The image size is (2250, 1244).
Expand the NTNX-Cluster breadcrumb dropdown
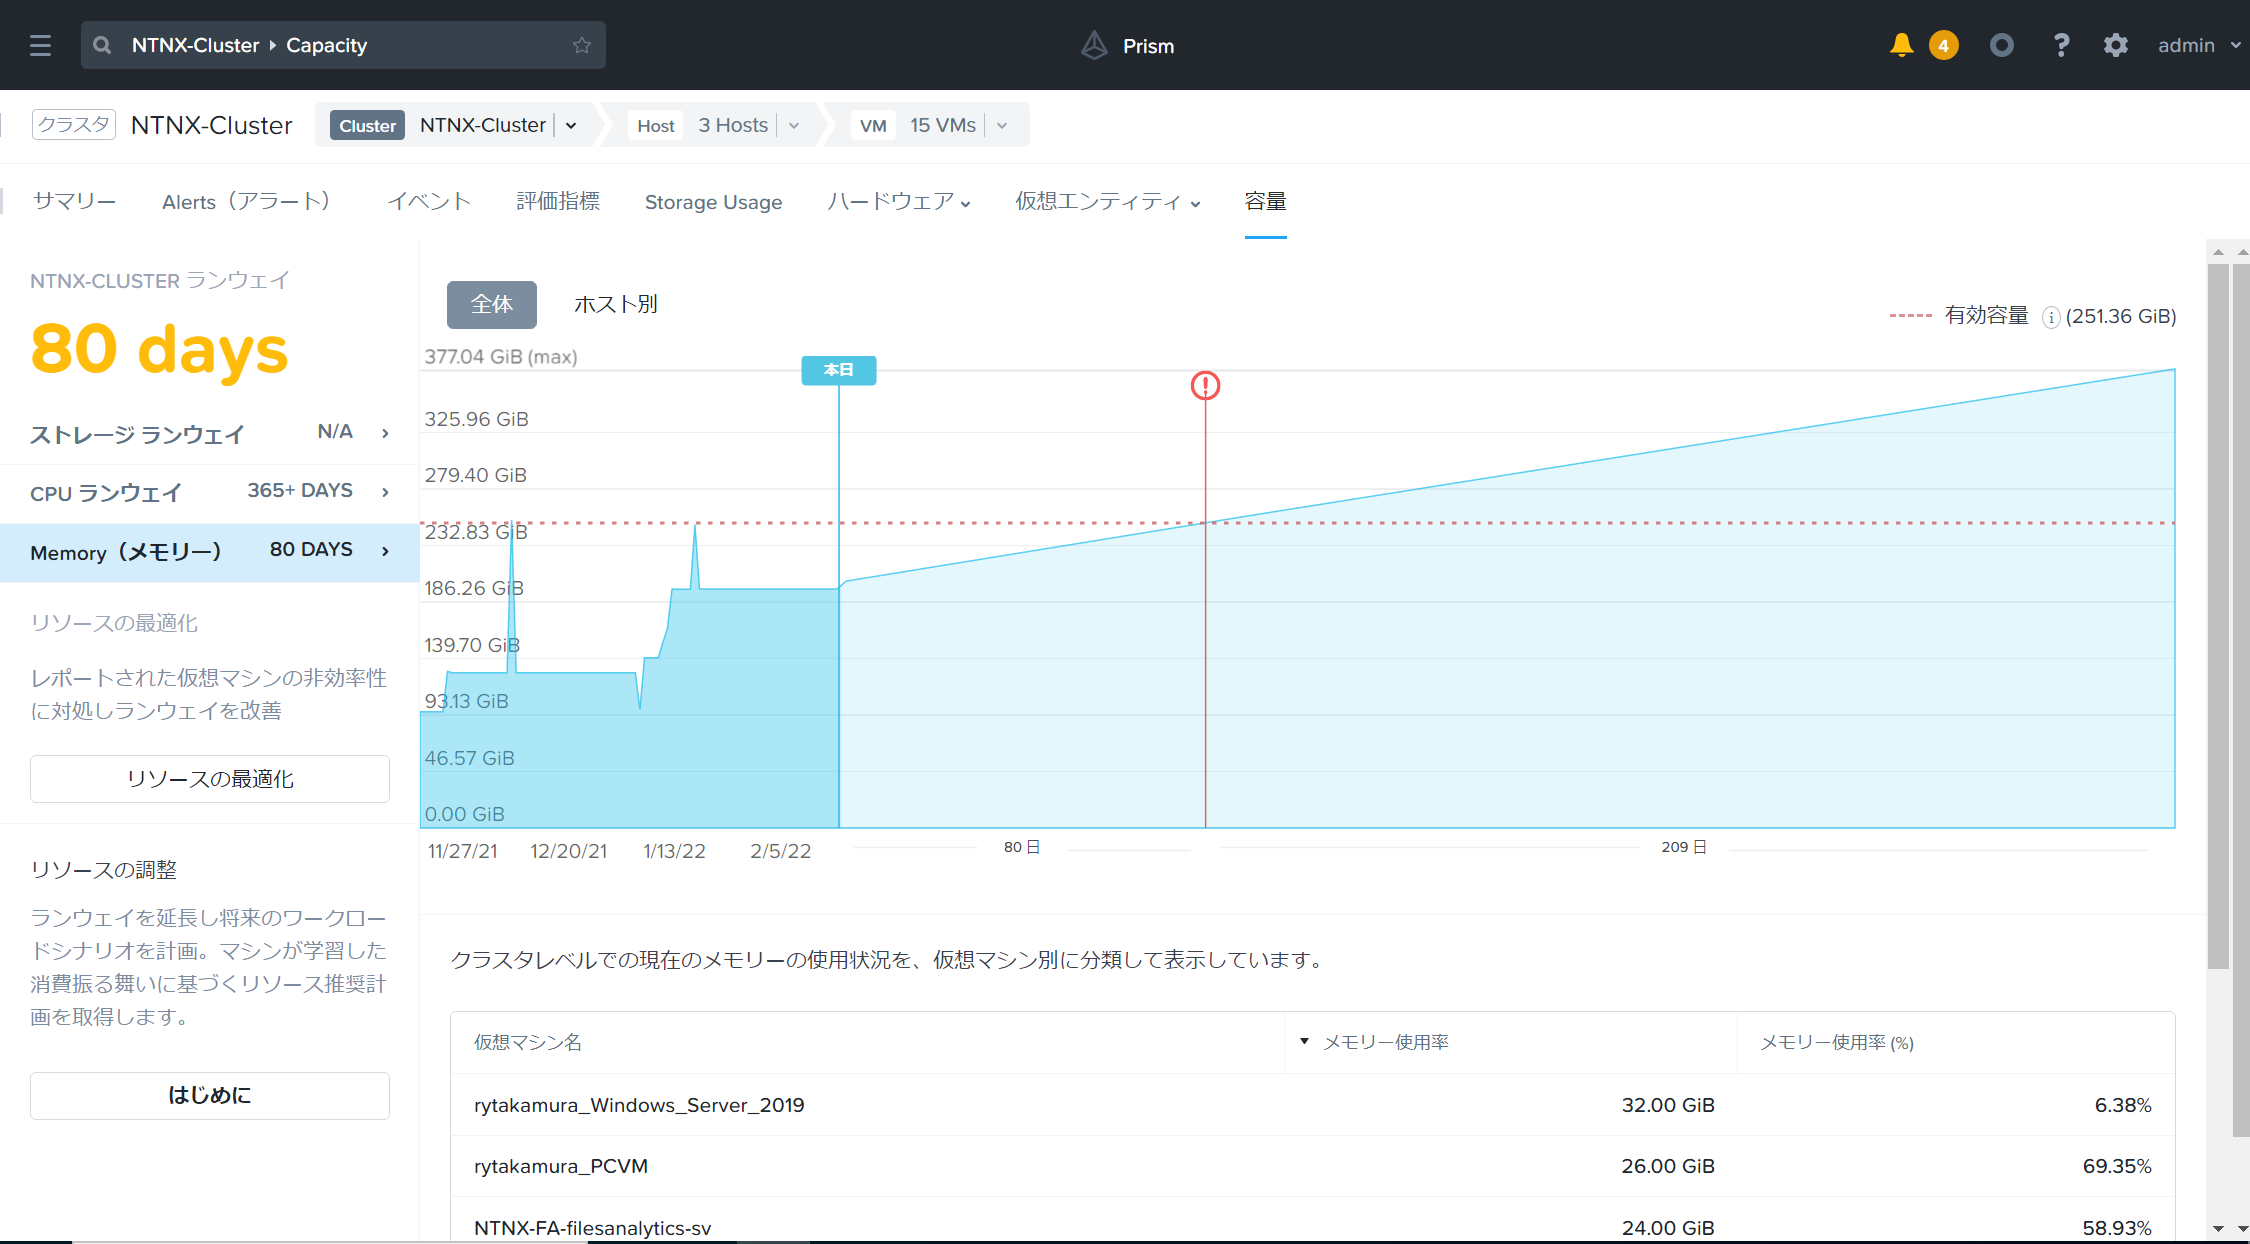(x=571, y=126)
